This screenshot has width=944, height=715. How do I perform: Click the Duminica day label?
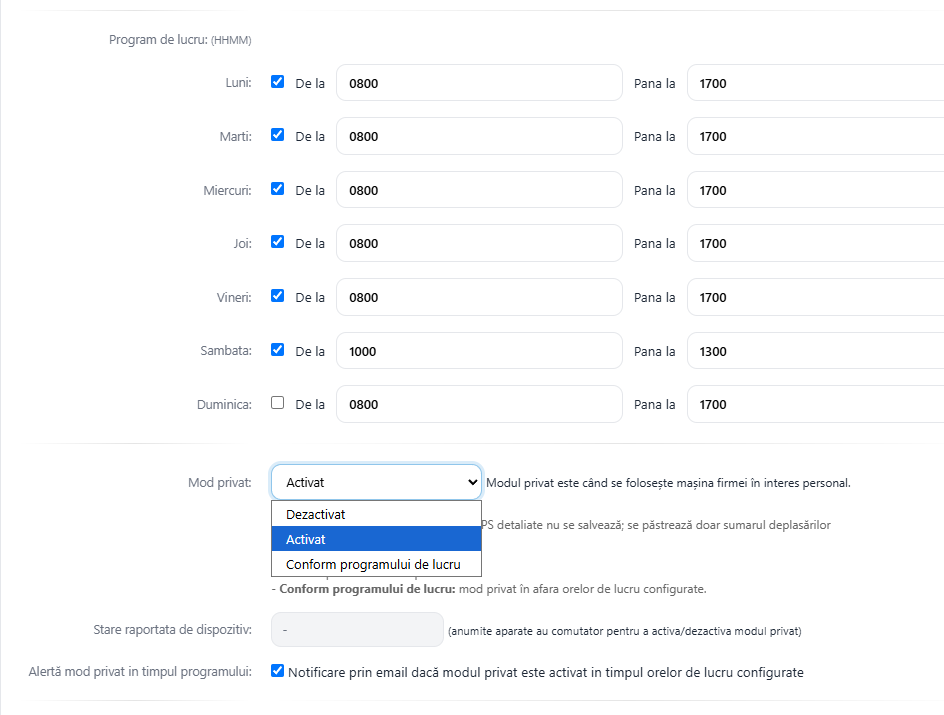pyautogui.click(x=224, y=404)
